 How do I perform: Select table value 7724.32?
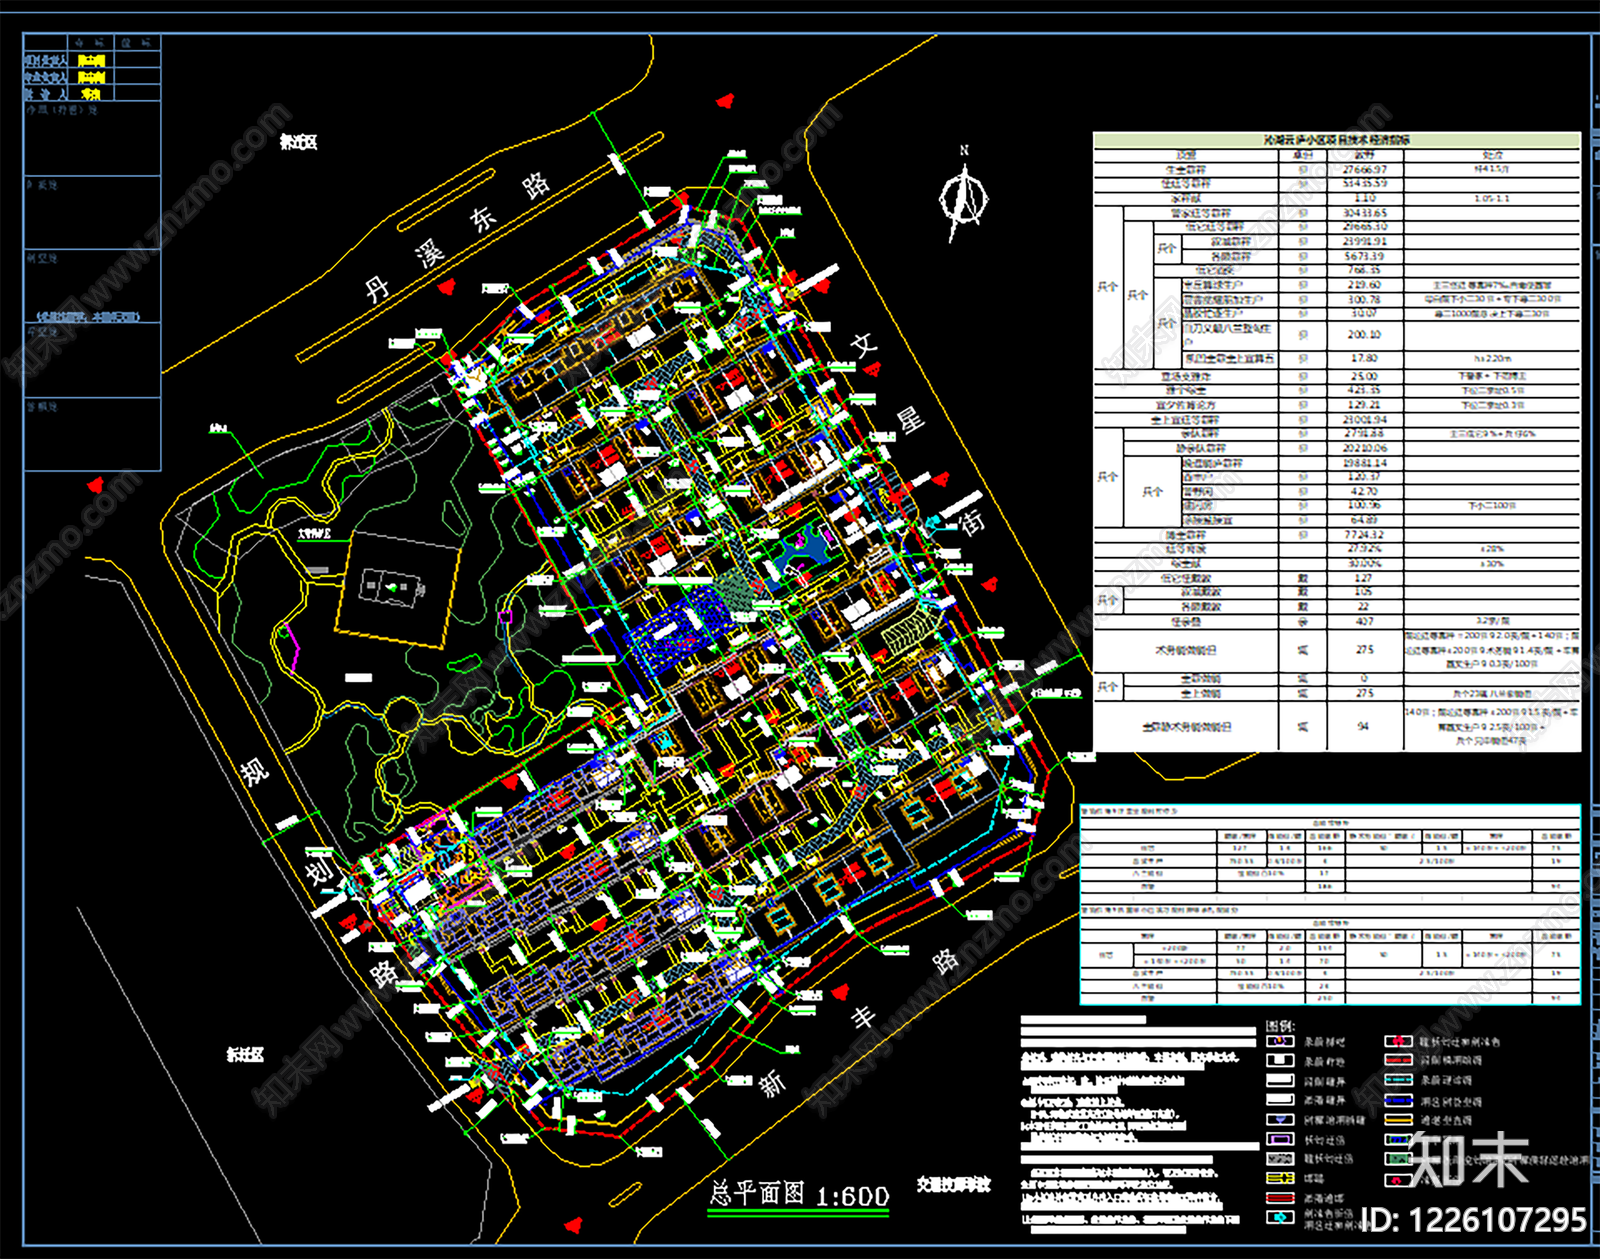pyautogui.click(x=1365, y=534)
